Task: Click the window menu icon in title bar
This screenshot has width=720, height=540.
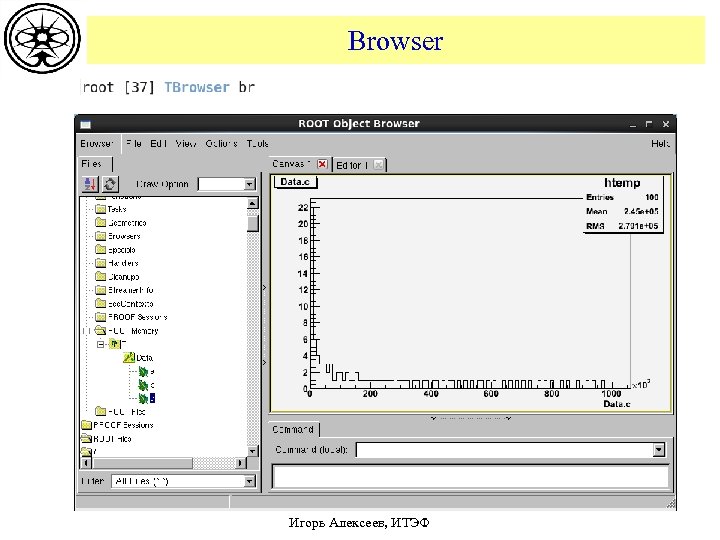Action: point(85,124)
